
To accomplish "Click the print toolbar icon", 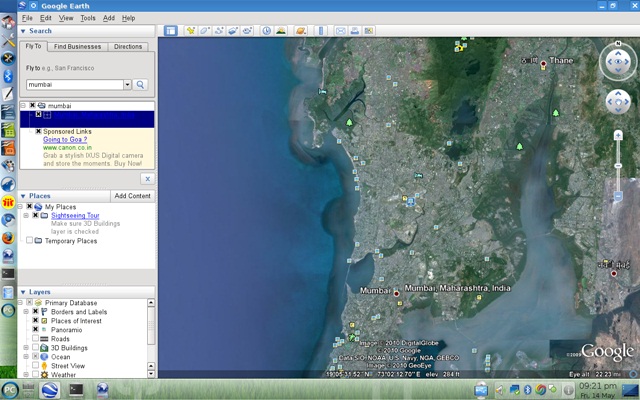I will point(354,31).
